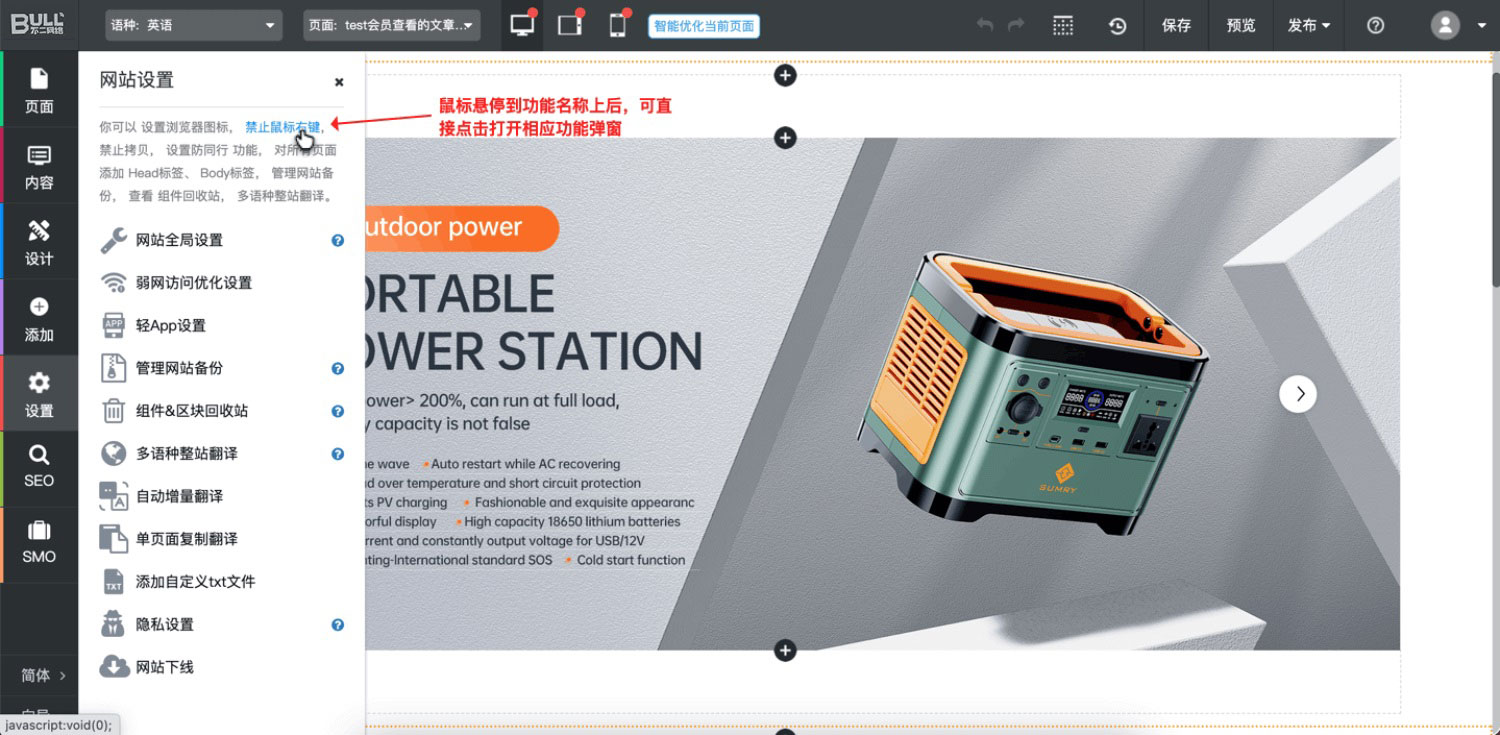Expand the 页面 page selector dropdown
Image resolution: width=1500 pixels, height=735 pixels.
(x=391, y=26)
